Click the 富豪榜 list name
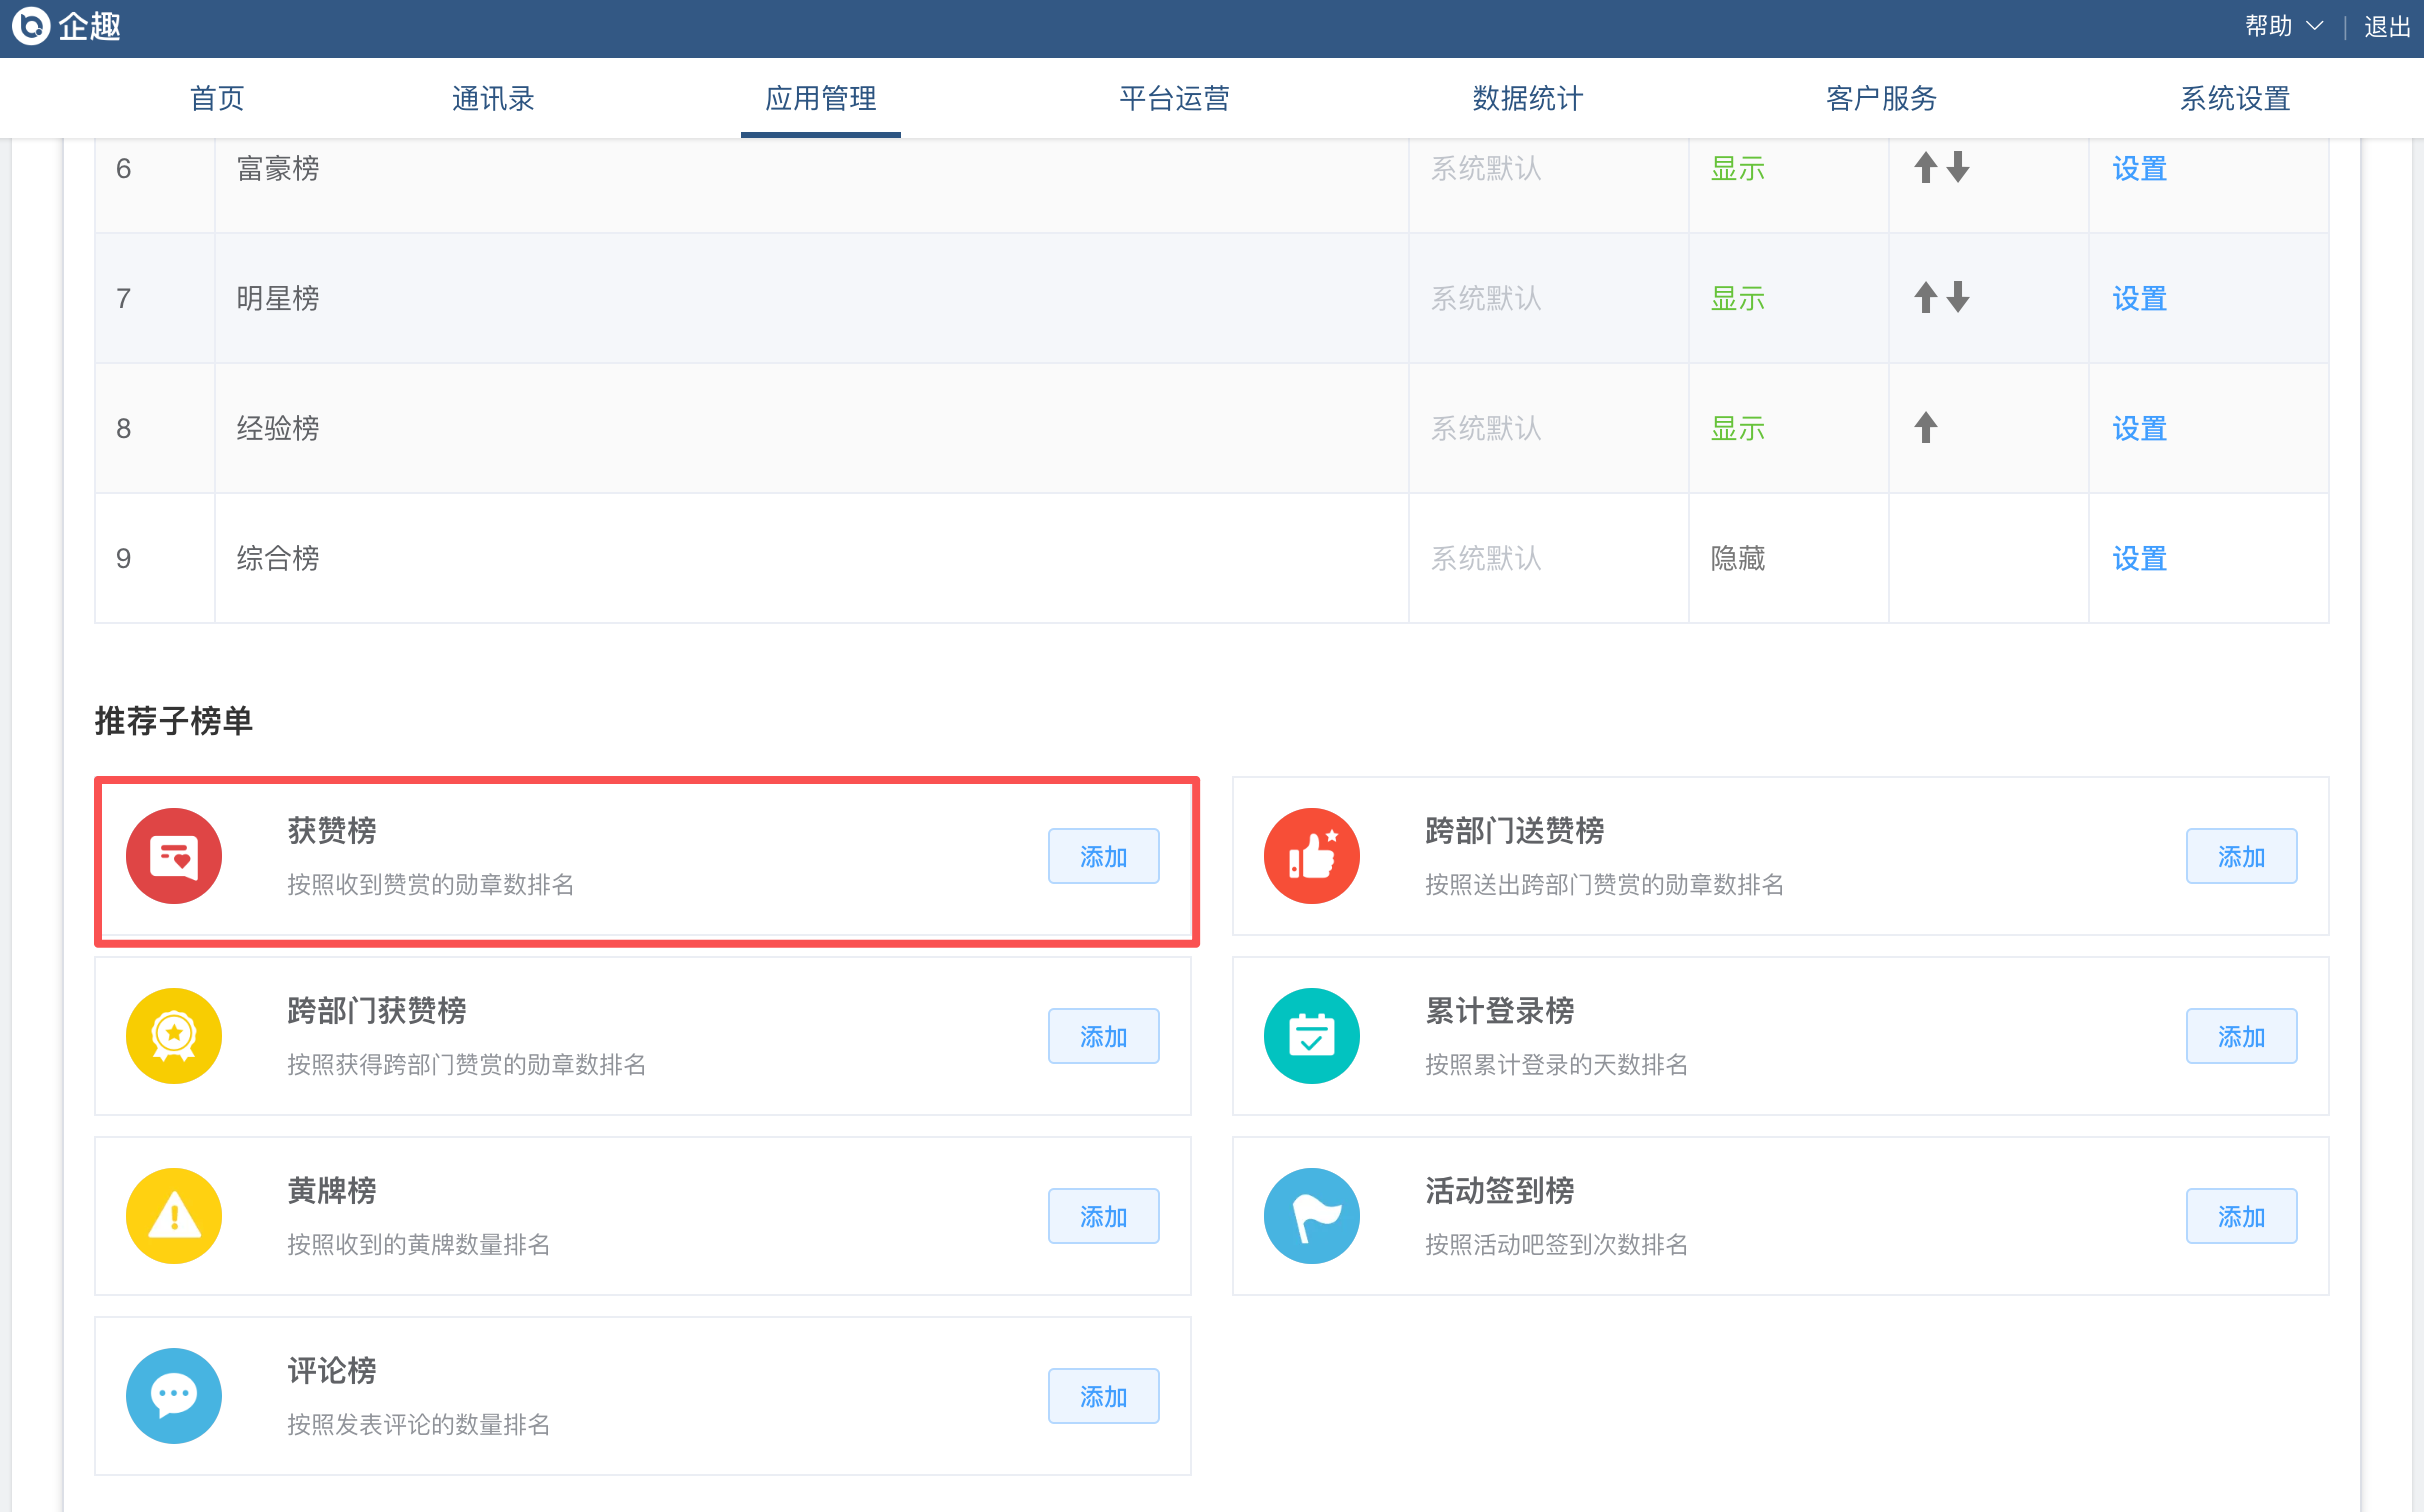2424x1512 pixels. pos(278,168)
